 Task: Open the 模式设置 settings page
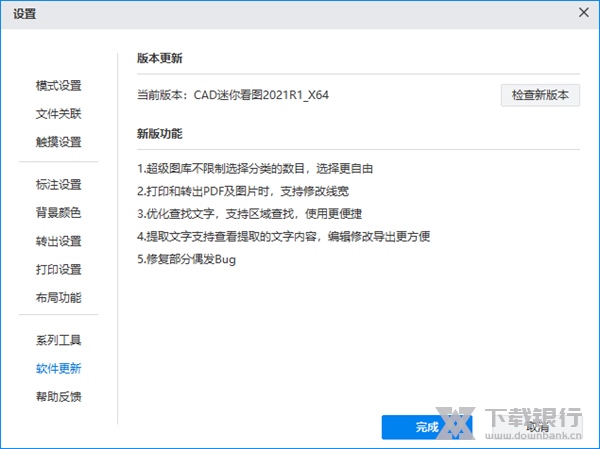[x=58, y=86]
